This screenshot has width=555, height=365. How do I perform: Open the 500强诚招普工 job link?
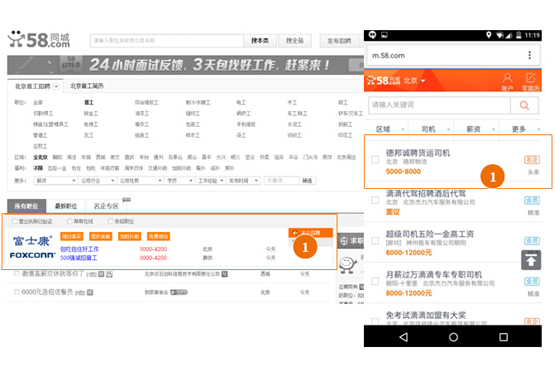(x=79, y=258)
